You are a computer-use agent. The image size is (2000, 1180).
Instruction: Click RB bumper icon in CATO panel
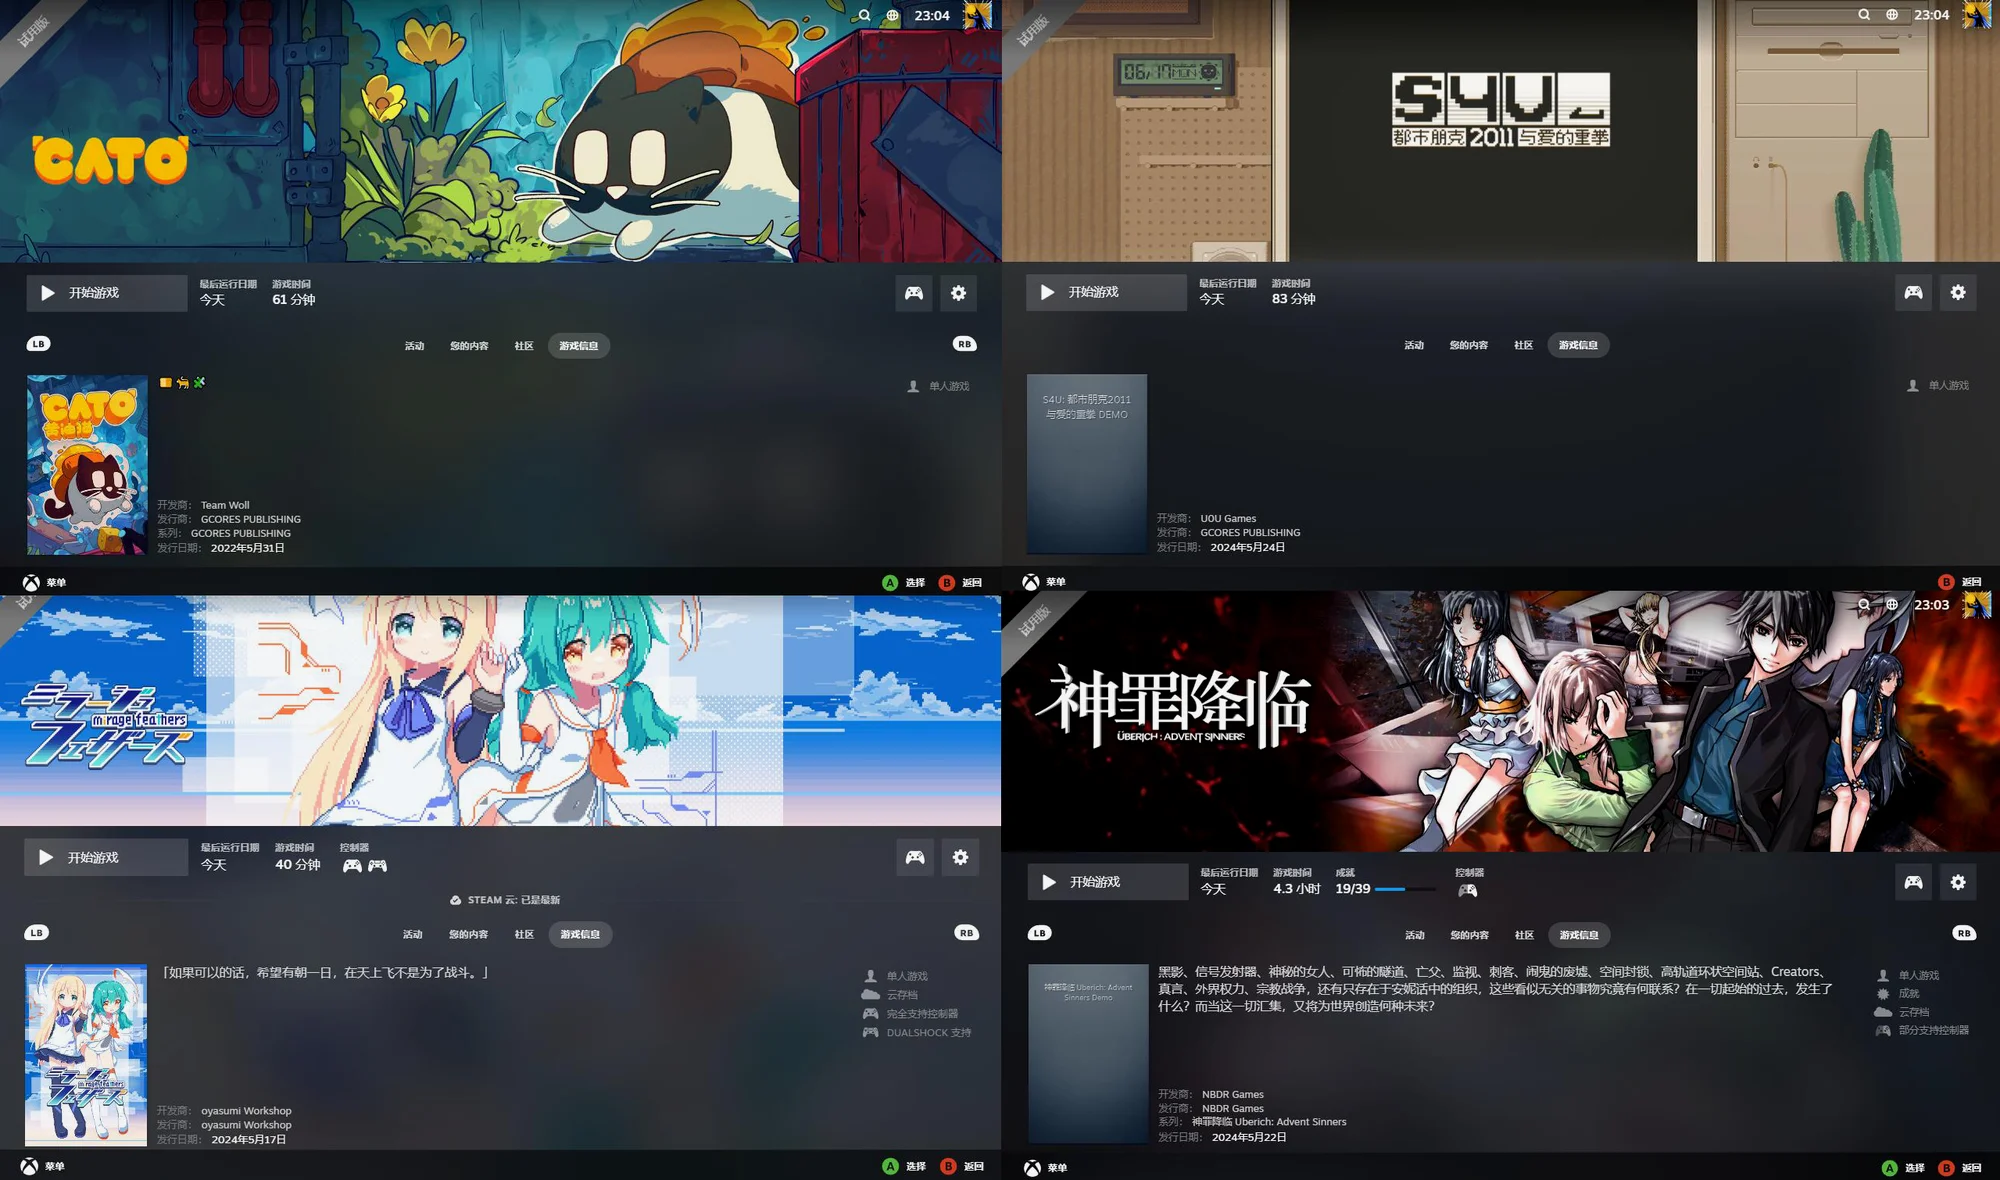(964, 344)
